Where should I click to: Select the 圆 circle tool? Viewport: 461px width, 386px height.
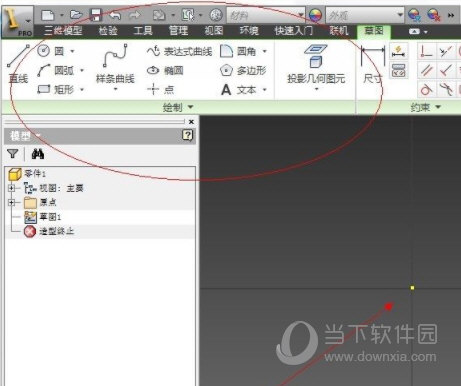click(x=51, y=51)
